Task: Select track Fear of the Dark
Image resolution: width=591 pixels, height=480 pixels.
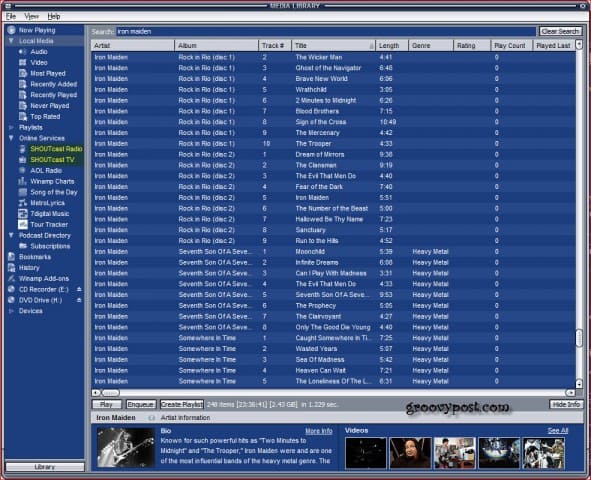Action: [x=333, y=187]
